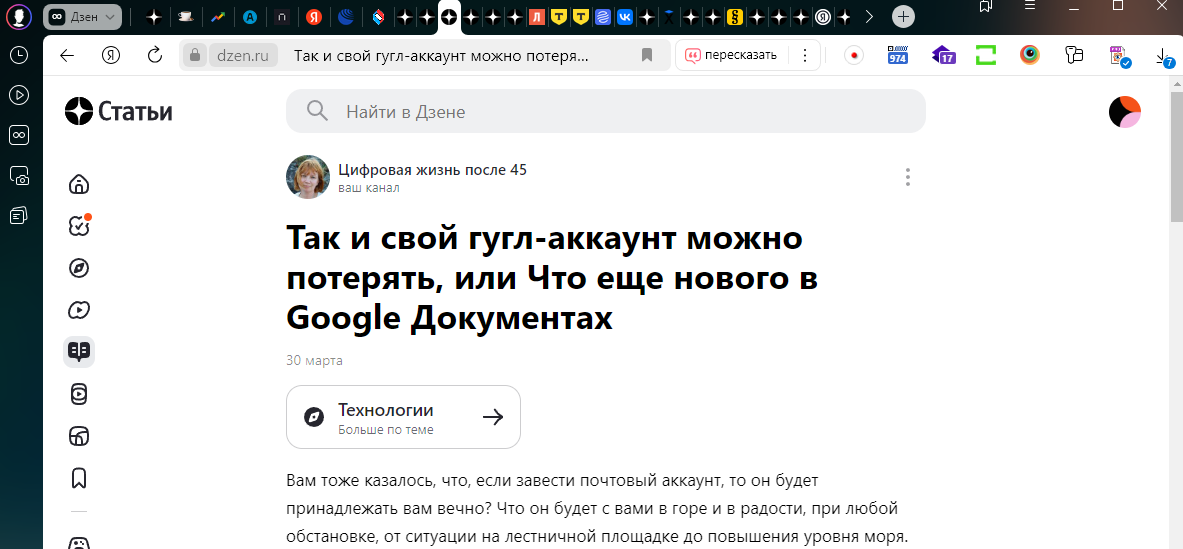Focus the Найти в Дзене search field

pos(605,112)
